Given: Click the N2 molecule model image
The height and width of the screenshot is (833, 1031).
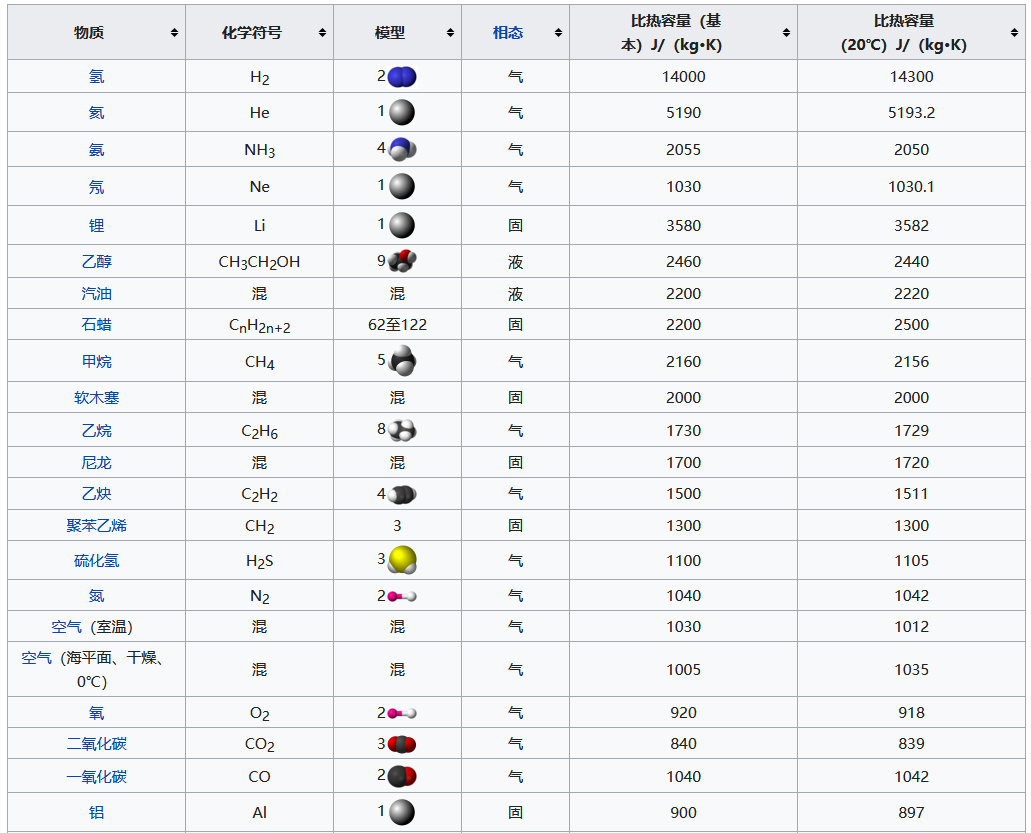Looking at the screenshot, I should point(402,596).
